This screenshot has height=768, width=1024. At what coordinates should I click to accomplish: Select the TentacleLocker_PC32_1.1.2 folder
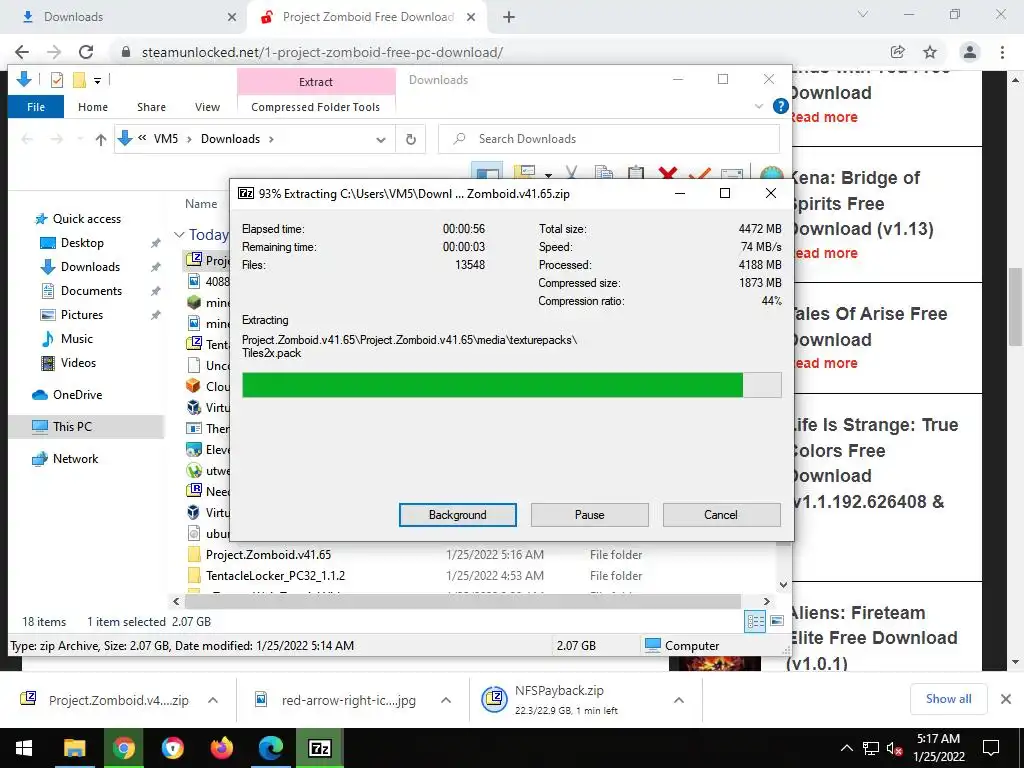275,575
